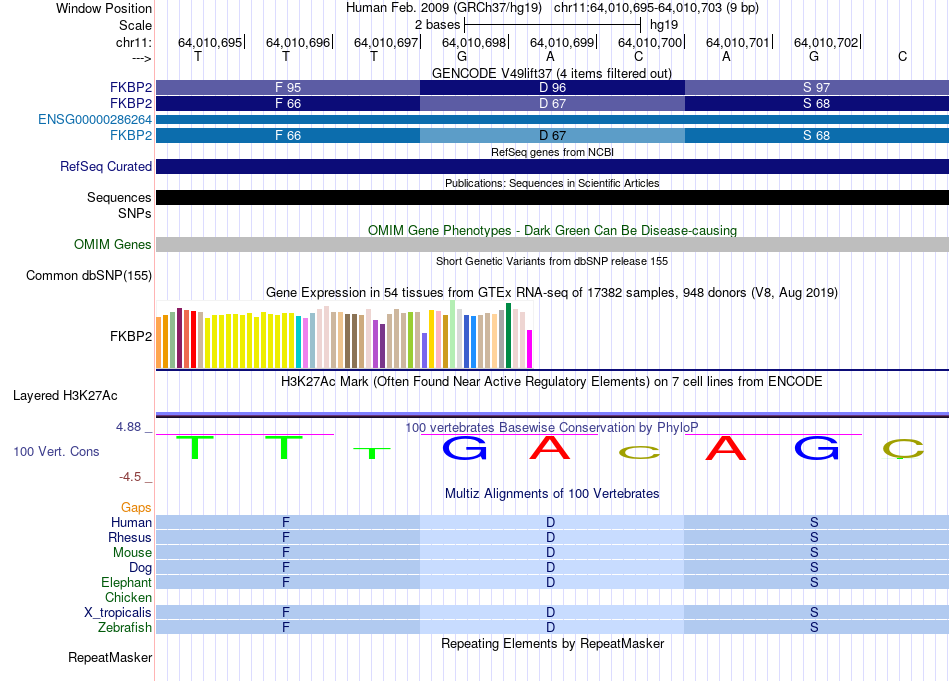950x681 pixels.
Task: Click the red A logo letter under 64,010,699
Action: click(x=550, y=448)
